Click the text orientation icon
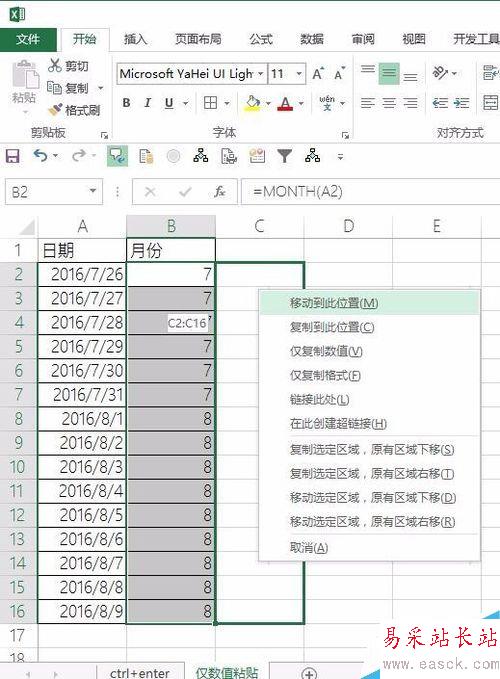The width and height of the screenshot is (500, 679). [x=440, y=73]
